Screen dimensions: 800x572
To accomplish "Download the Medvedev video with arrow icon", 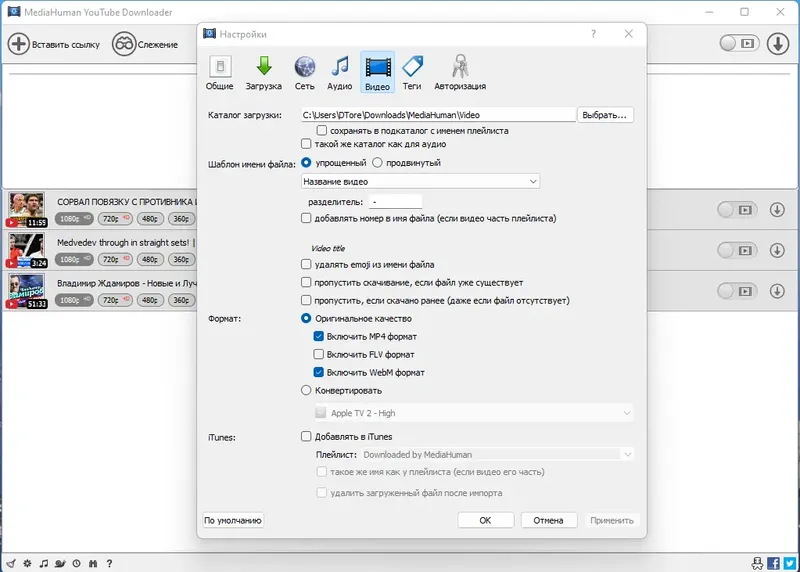I will 777,250.
